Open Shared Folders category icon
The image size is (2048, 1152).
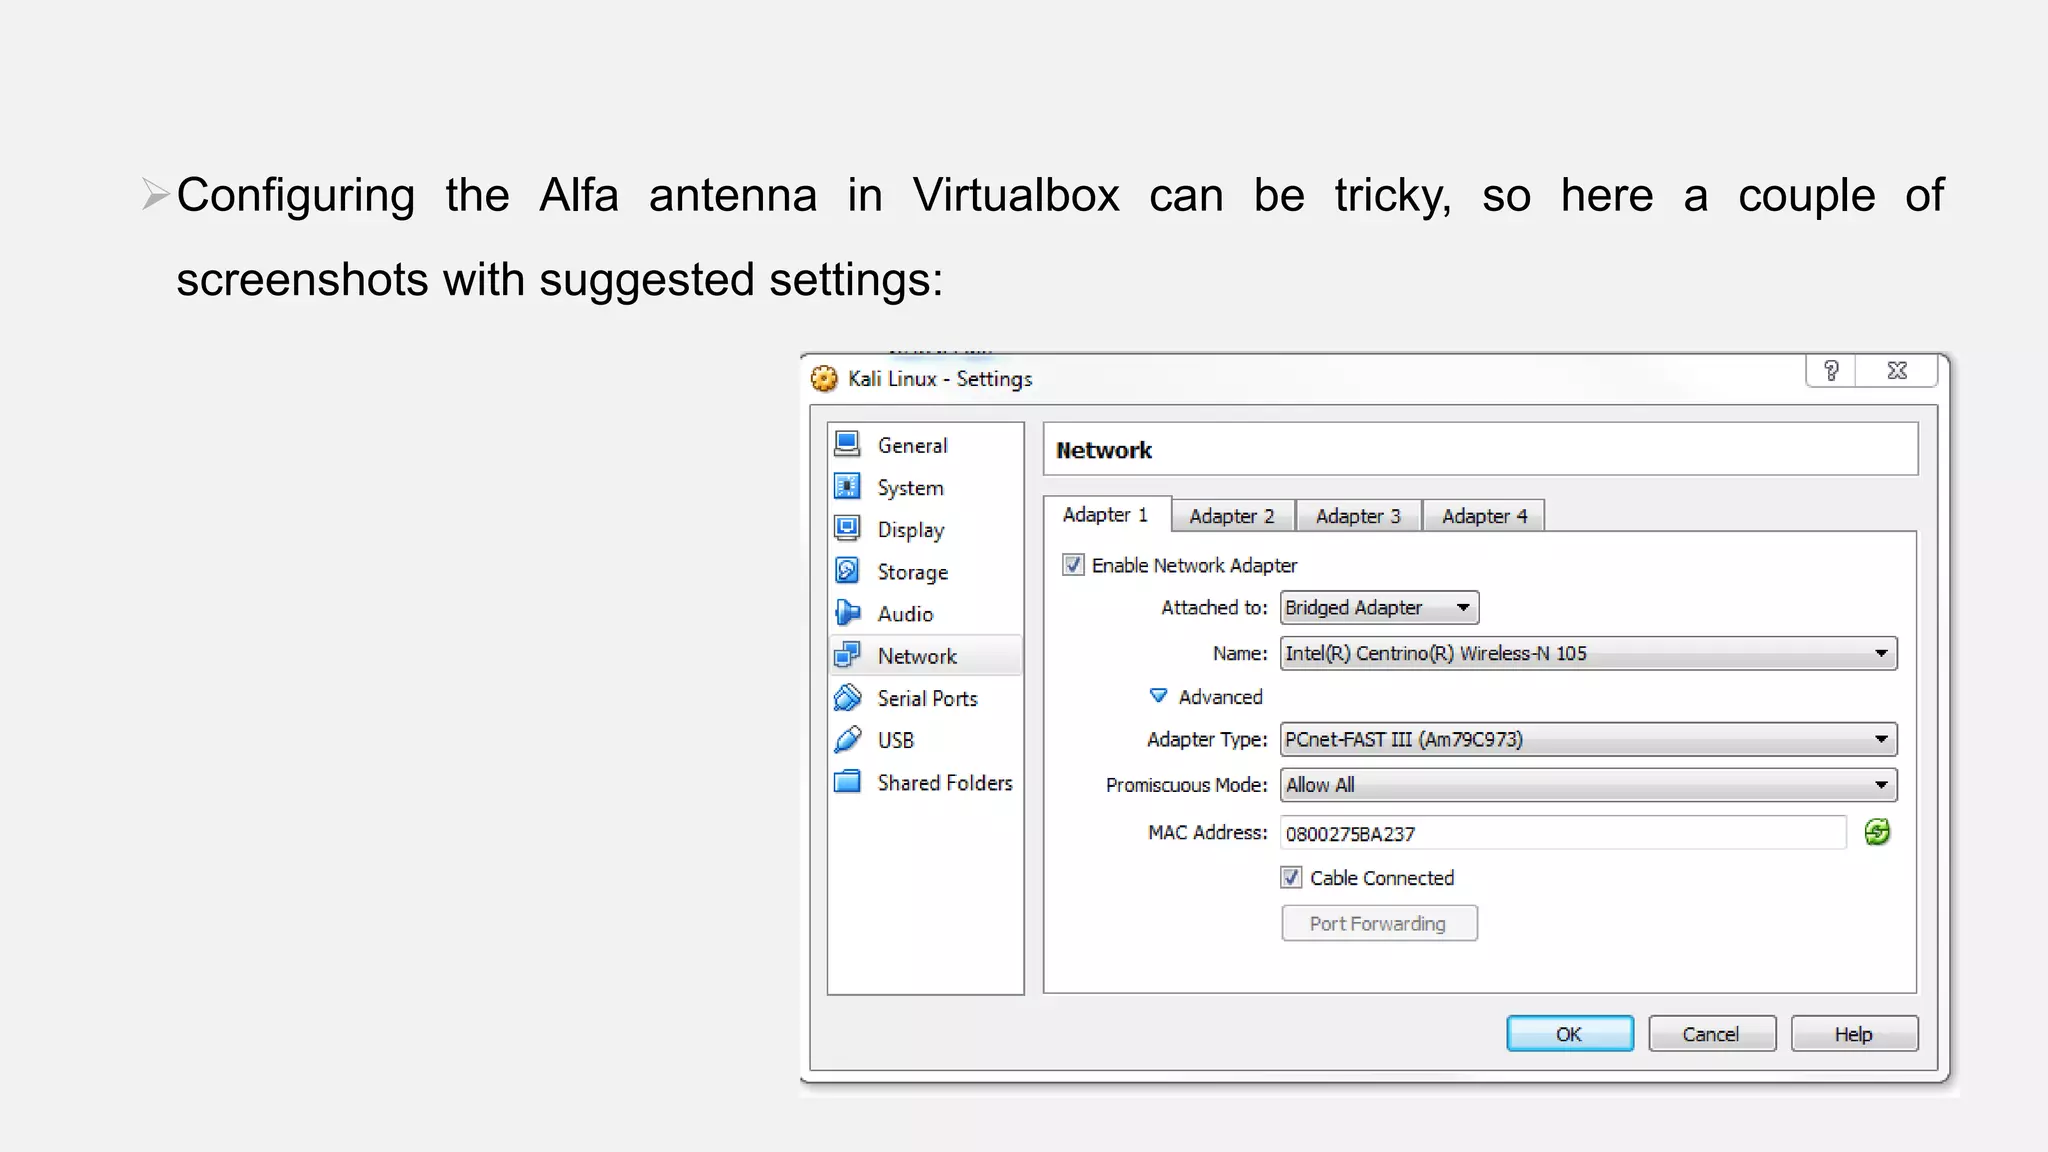(x=847, y=782)
